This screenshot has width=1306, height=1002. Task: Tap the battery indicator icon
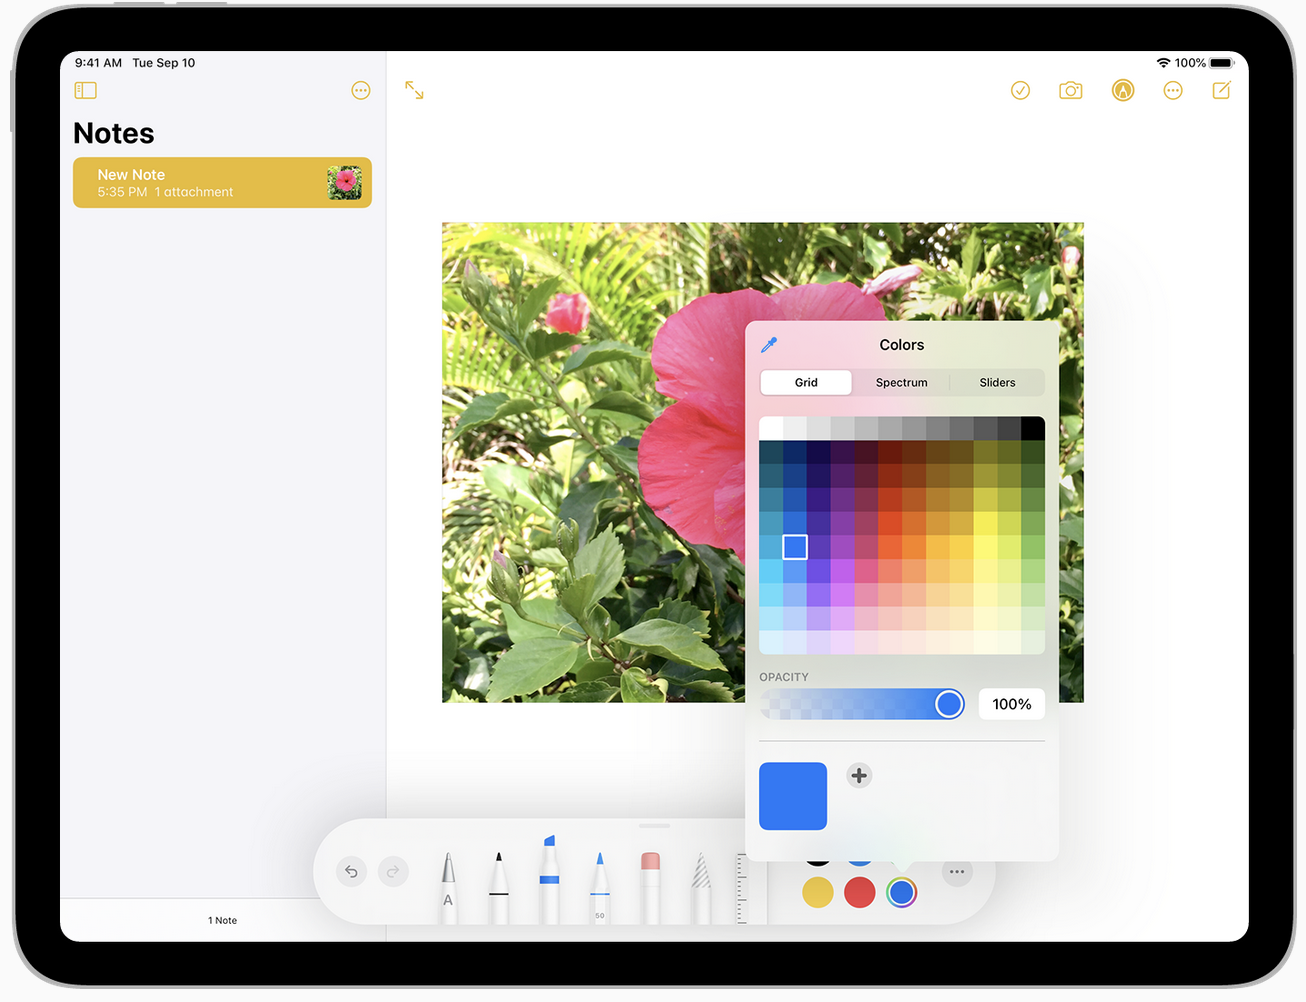pos(1222,62)
